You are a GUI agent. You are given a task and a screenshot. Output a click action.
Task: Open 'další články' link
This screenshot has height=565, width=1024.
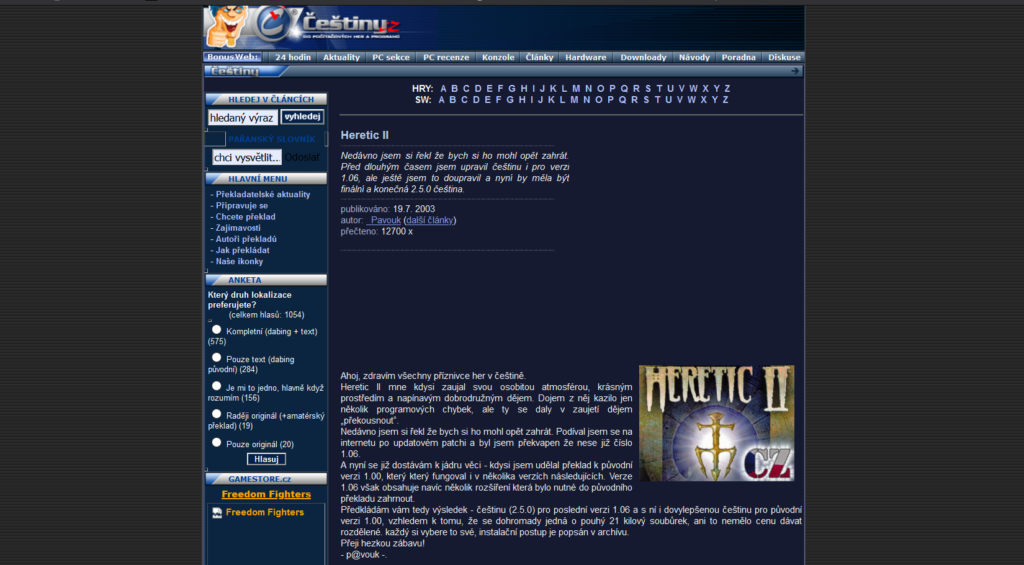click(430, 220)
